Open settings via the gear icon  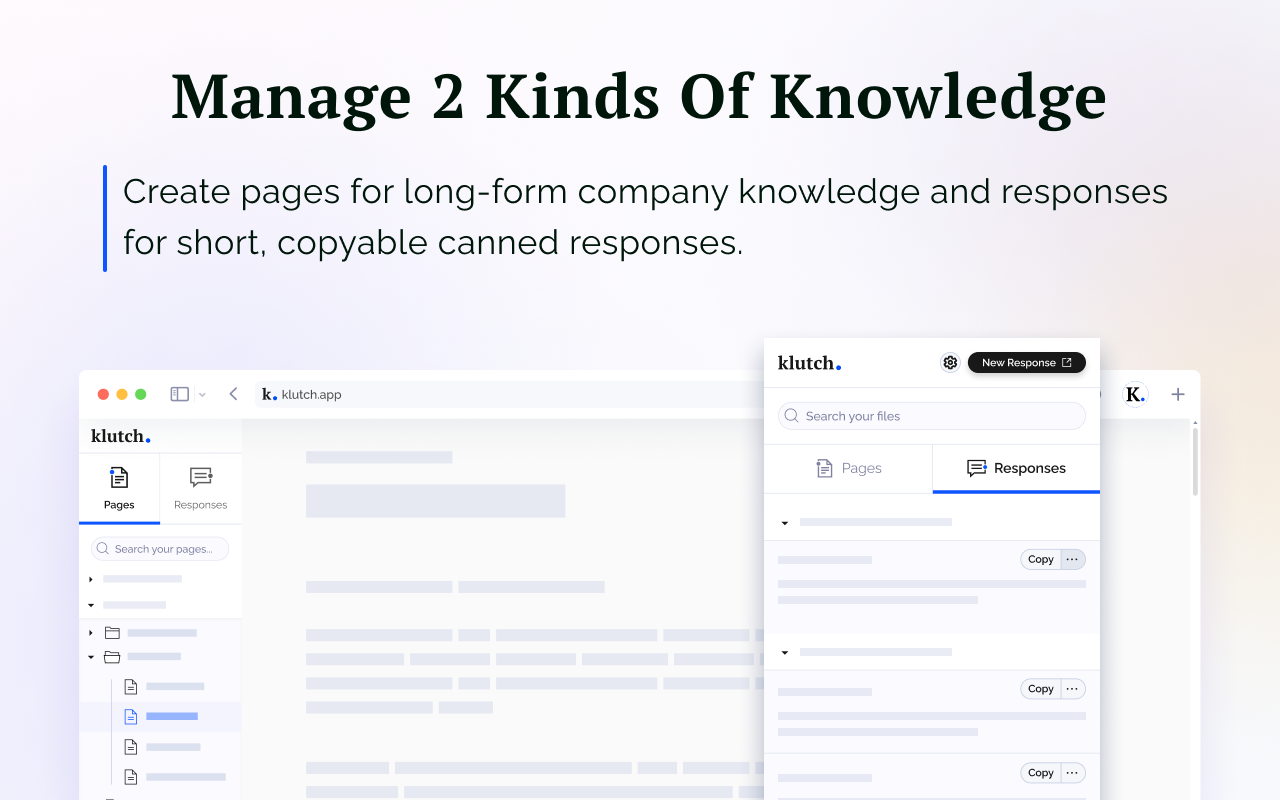click(x=949, y=362)
